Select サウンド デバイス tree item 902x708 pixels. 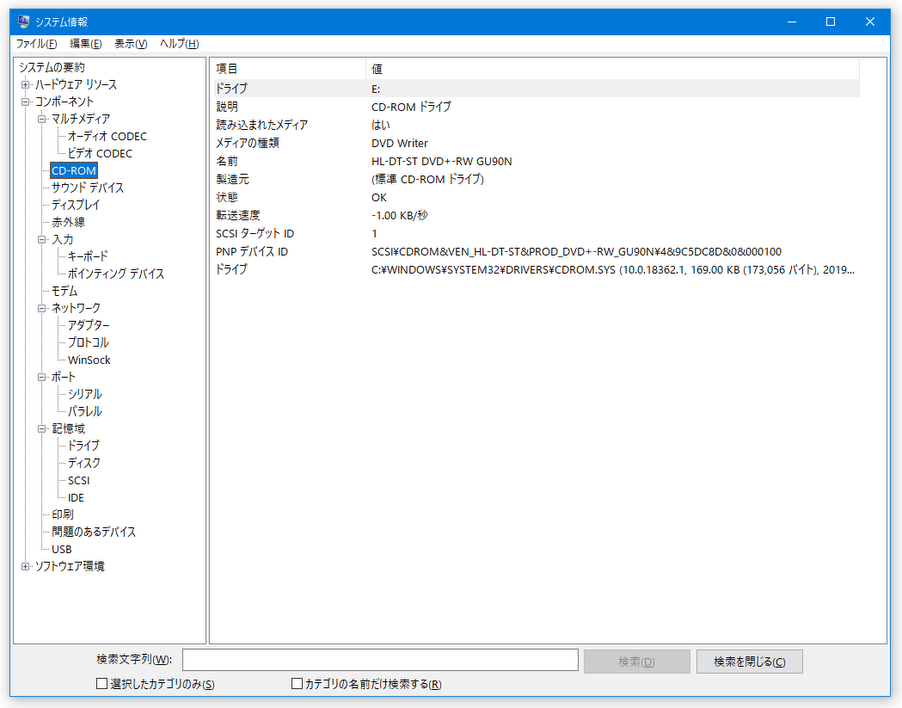(x=87, y=188)
